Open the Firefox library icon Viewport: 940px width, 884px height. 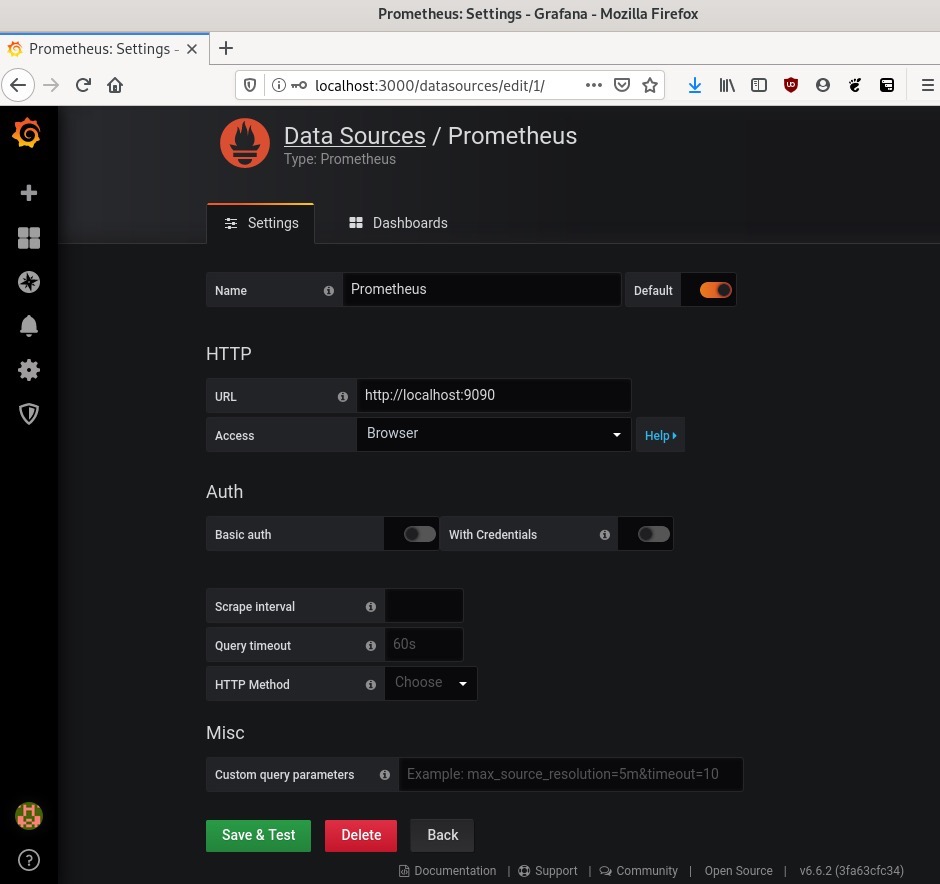point(727,85)
